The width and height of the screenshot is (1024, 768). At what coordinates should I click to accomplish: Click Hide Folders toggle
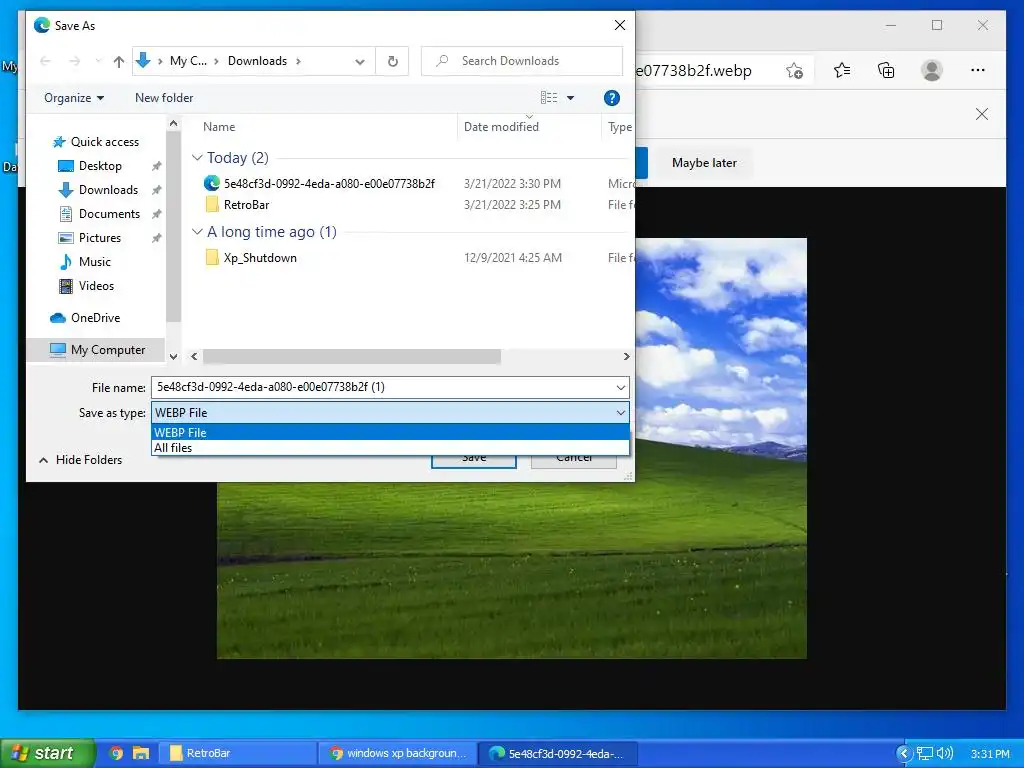coord(81,460)
